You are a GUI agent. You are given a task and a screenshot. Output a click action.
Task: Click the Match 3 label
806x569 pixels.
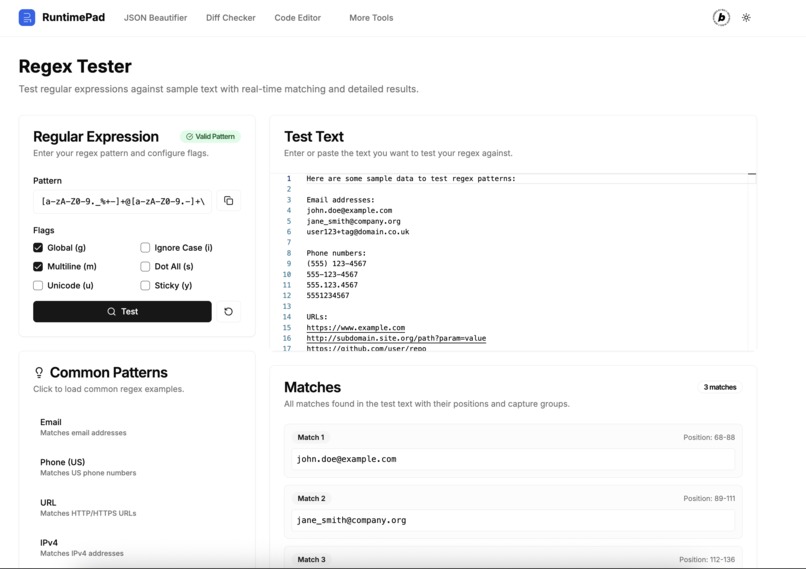pyautogui.click(x=312, y=559)
